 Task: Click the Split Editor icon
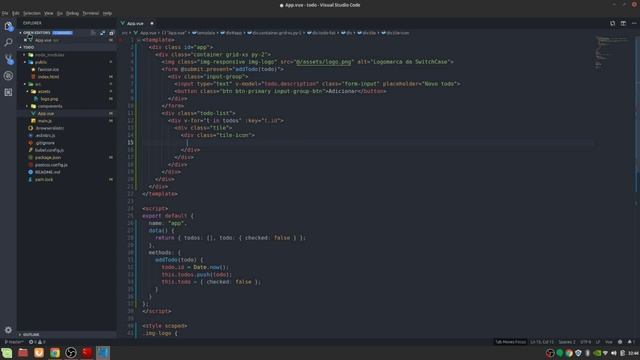click(x=623, y=23)
